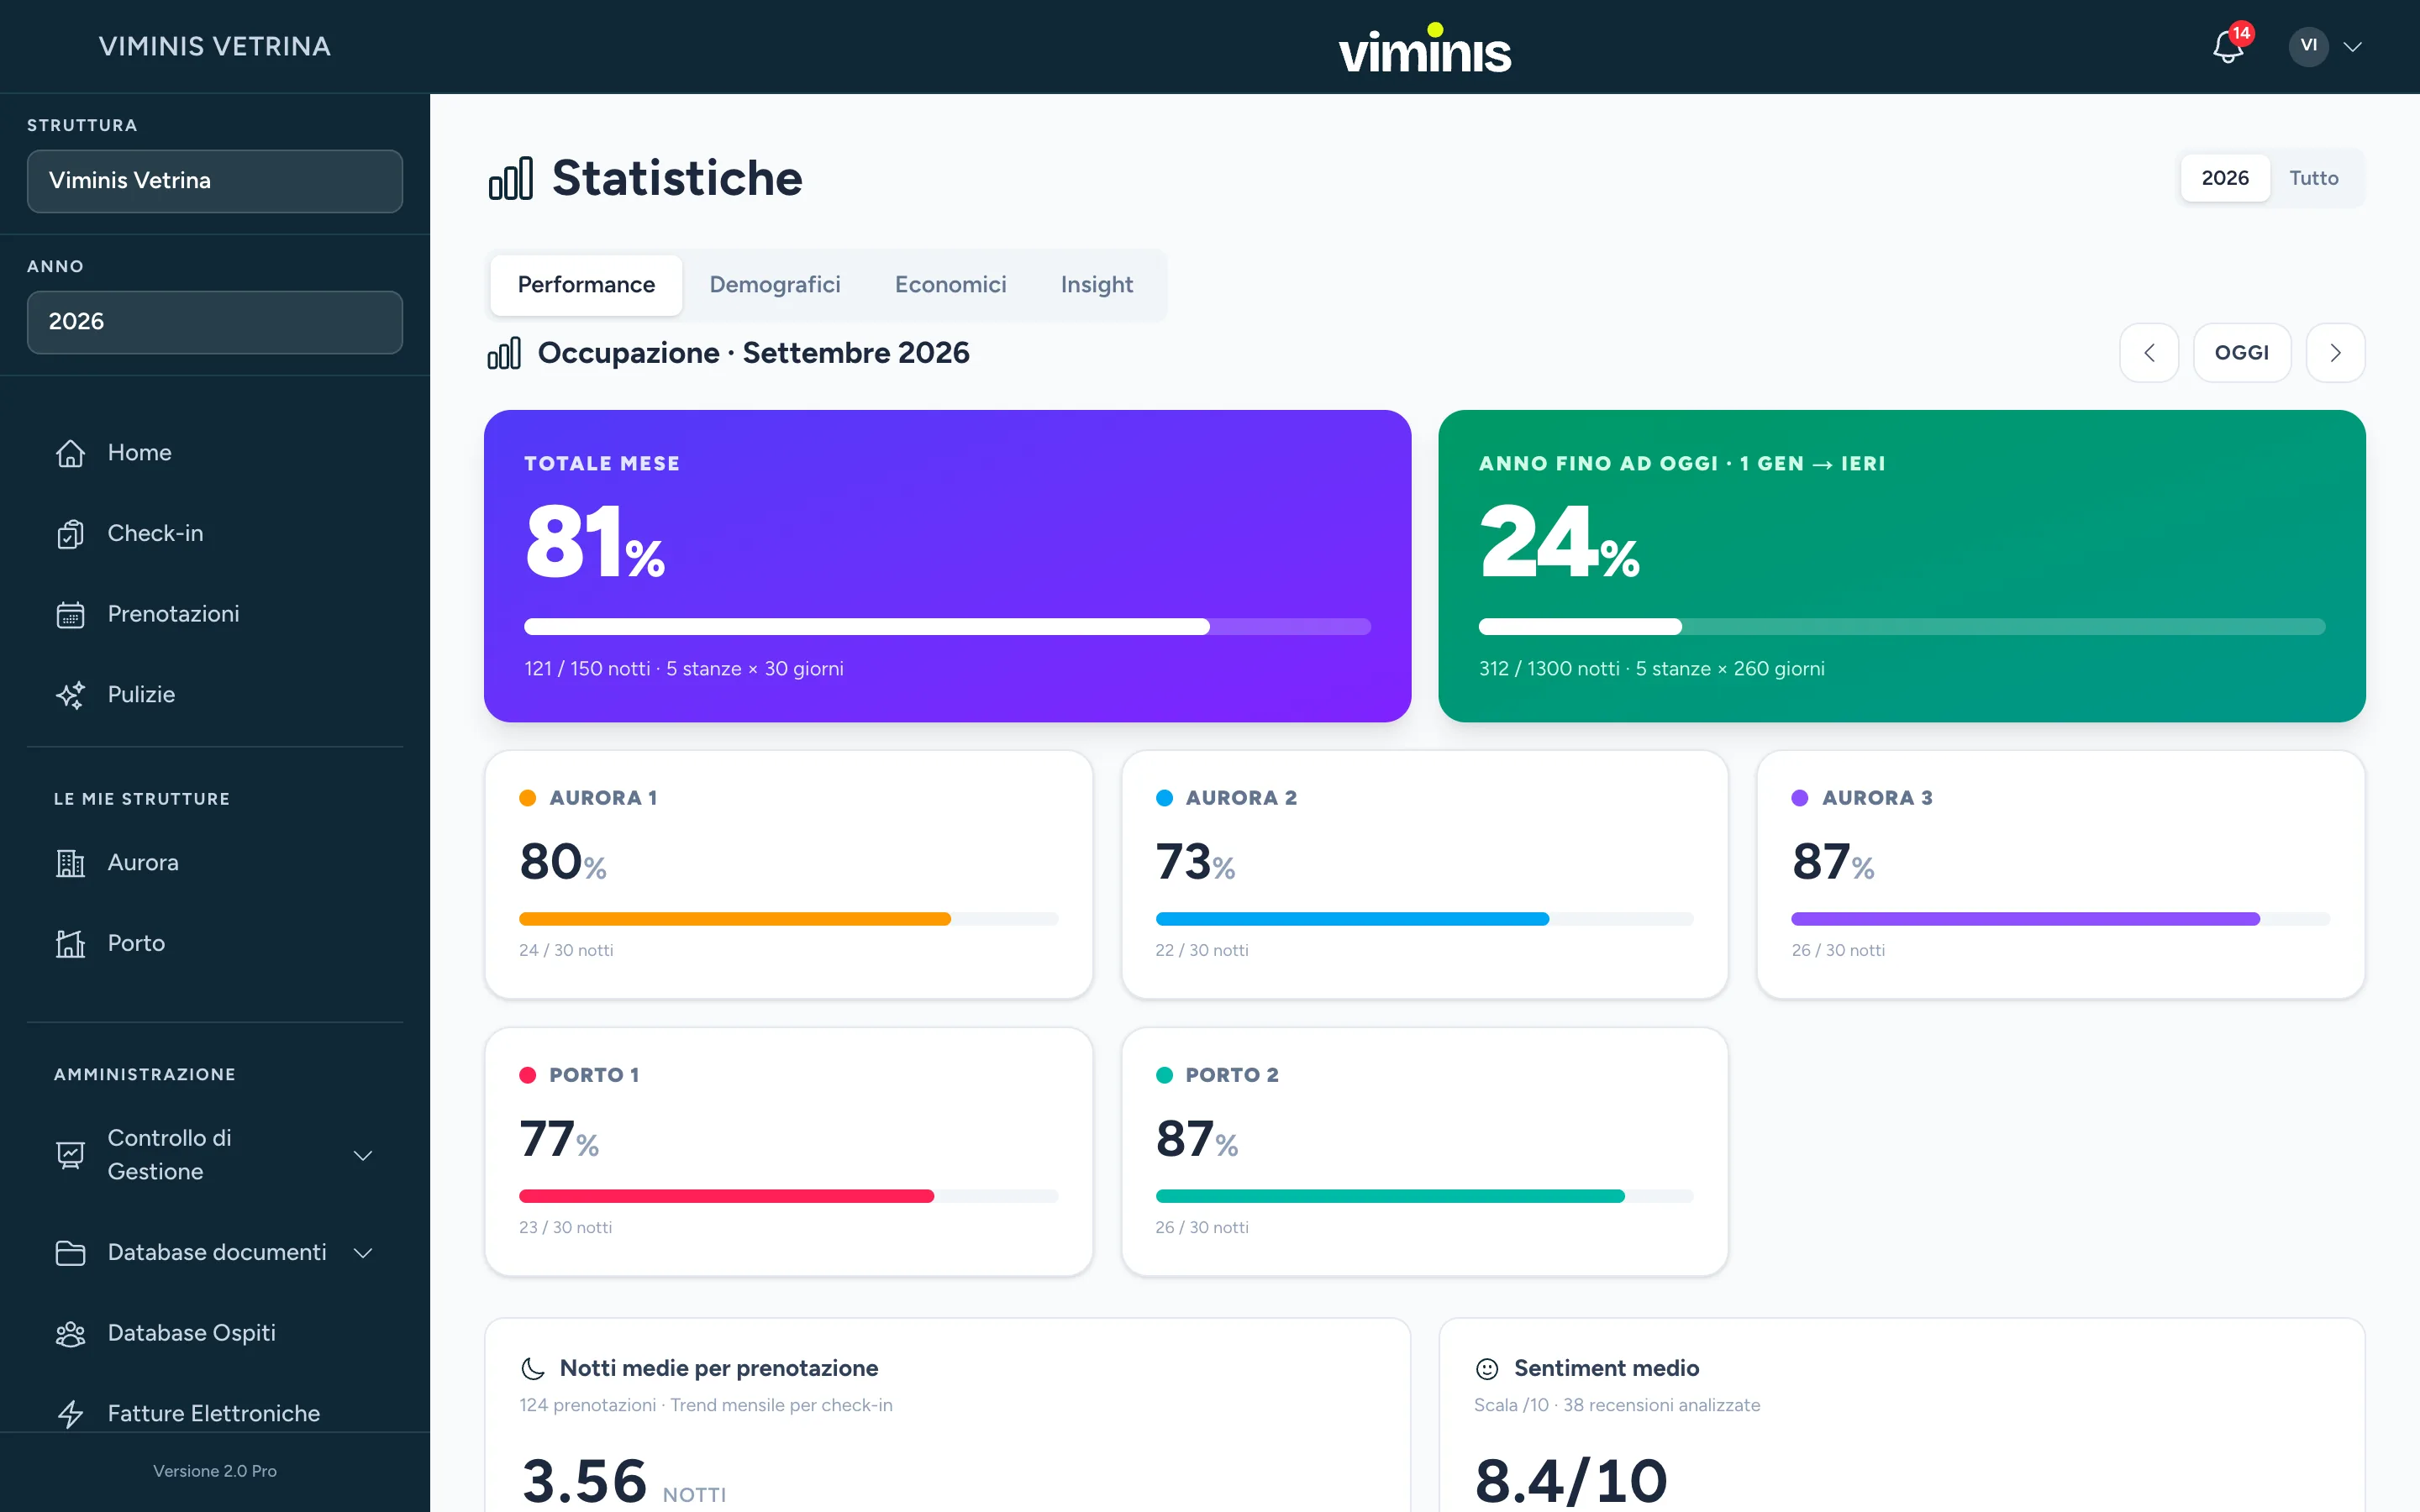This screenshot has height=1512, width=2420.
Task: Open the Anno 2026 selector
Action: [x=215, y=322]
